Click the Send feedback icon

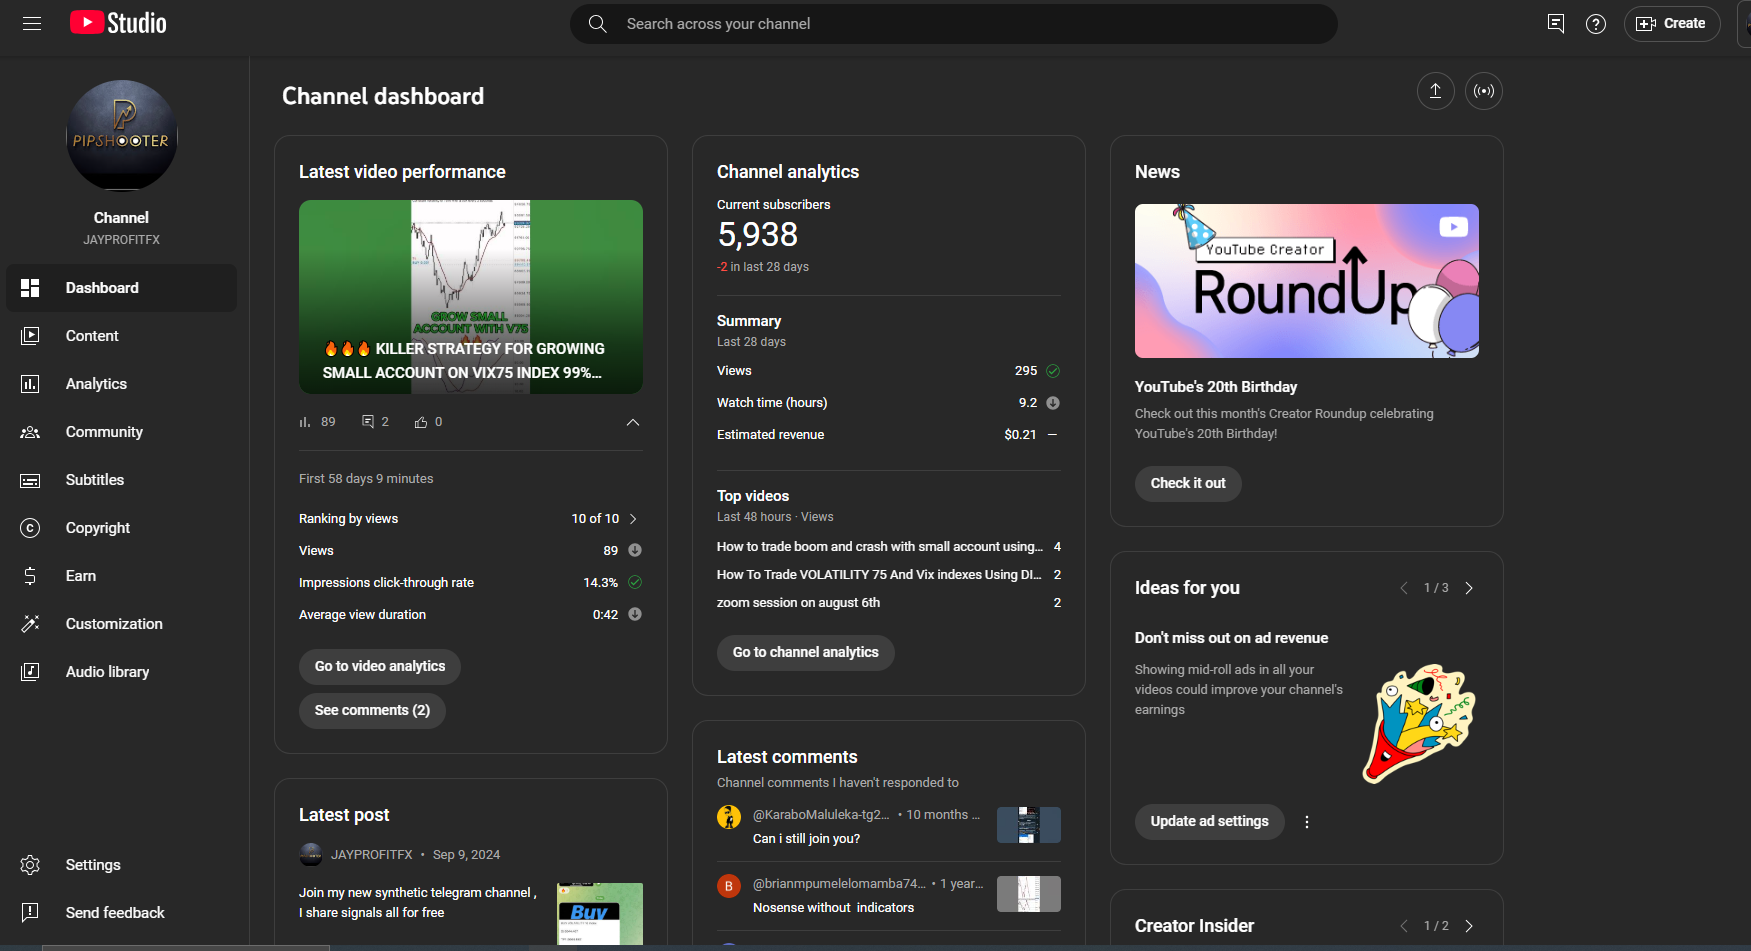click(x=30, y=913)
